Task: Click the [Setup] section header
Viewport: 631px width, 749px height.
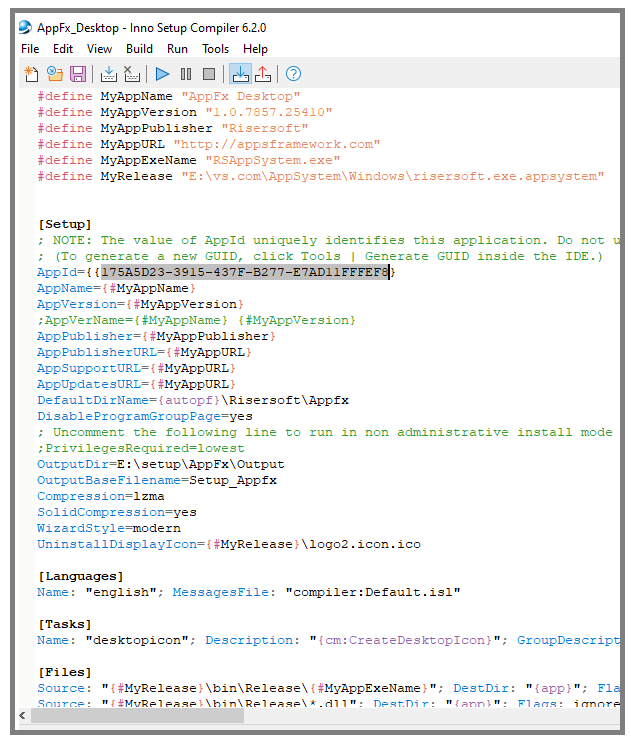Action: coord(64,225)
